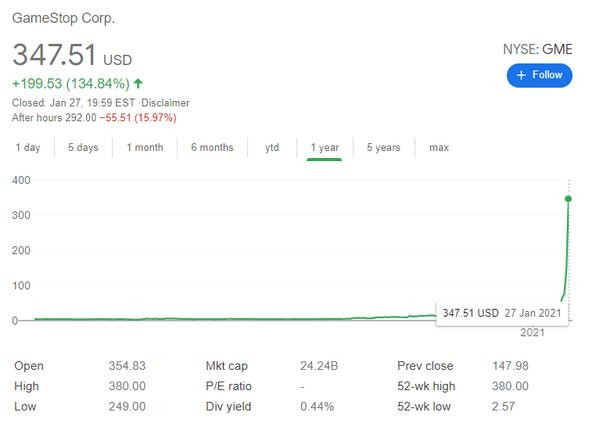The image size is (600, 427).
Task: Show the 6 months chart range
Action: 211,147
